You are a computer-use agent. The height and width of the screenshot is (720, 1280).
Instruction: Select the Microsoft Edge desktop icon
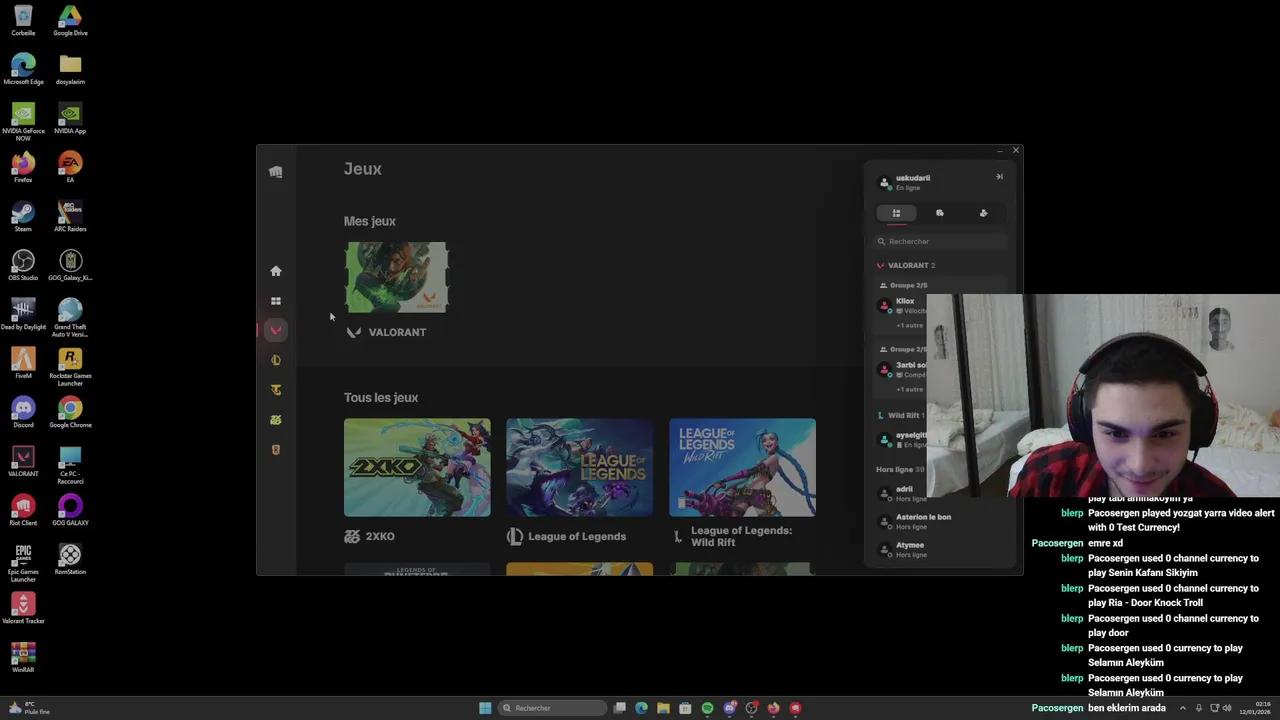(x=23, y=70)
